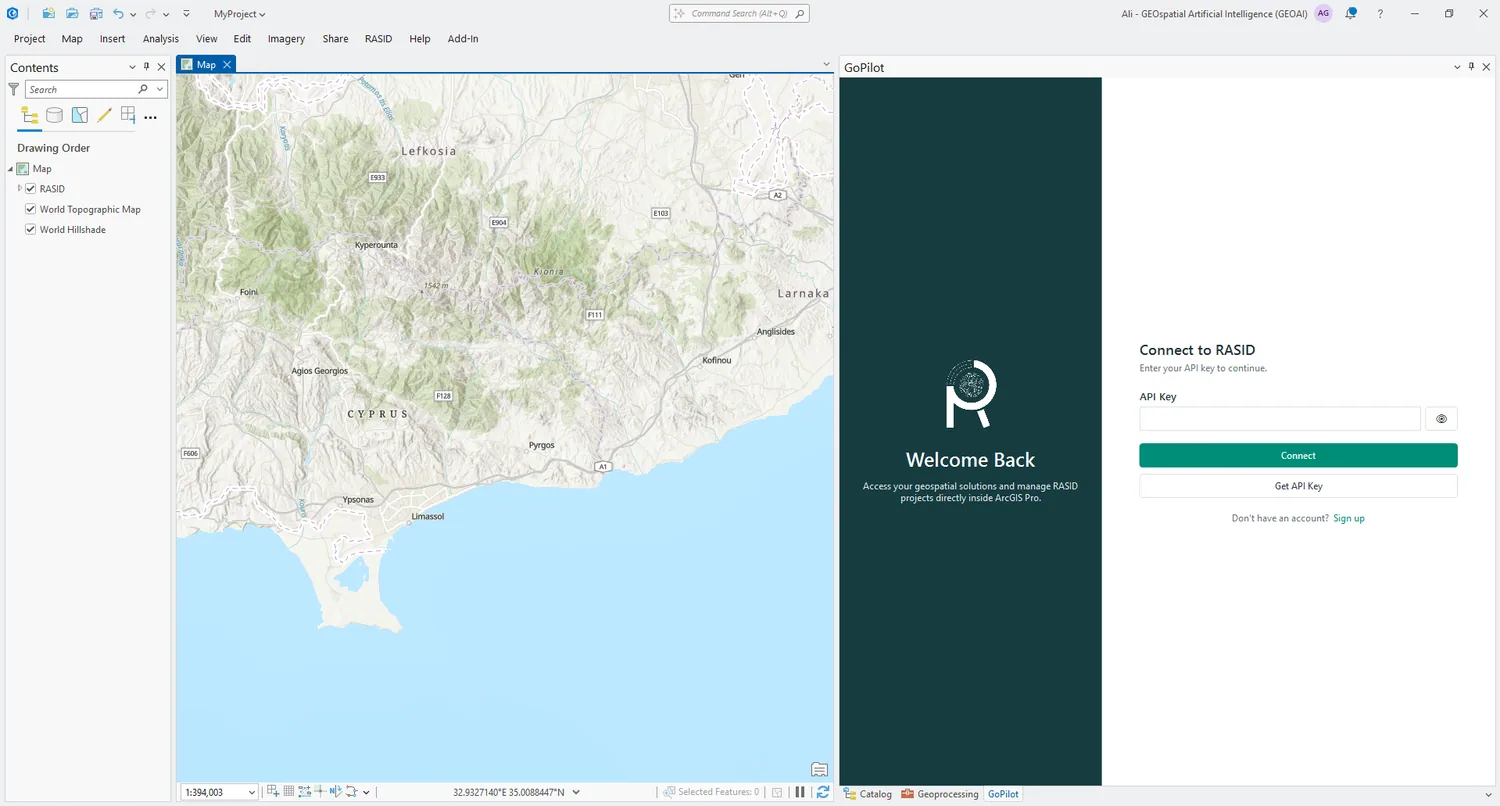Save the project with the Save icon
This screenshot has width=1500, height=806.
click(96, 14)
